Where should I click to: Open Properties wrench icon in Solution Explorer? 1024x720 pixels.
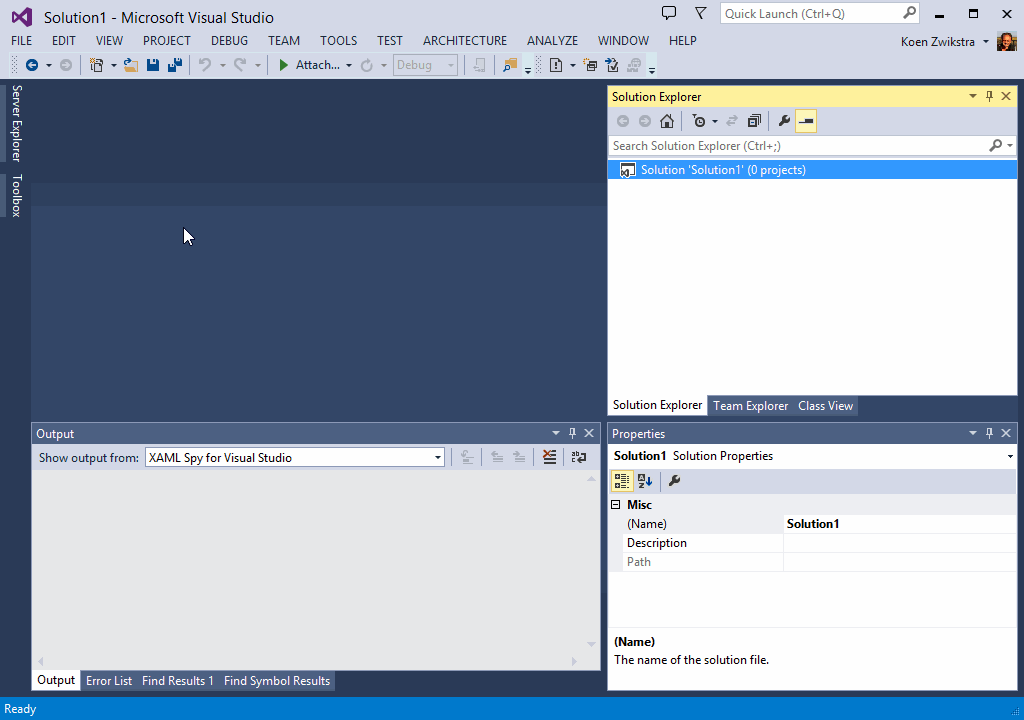(x=784, y=121)
